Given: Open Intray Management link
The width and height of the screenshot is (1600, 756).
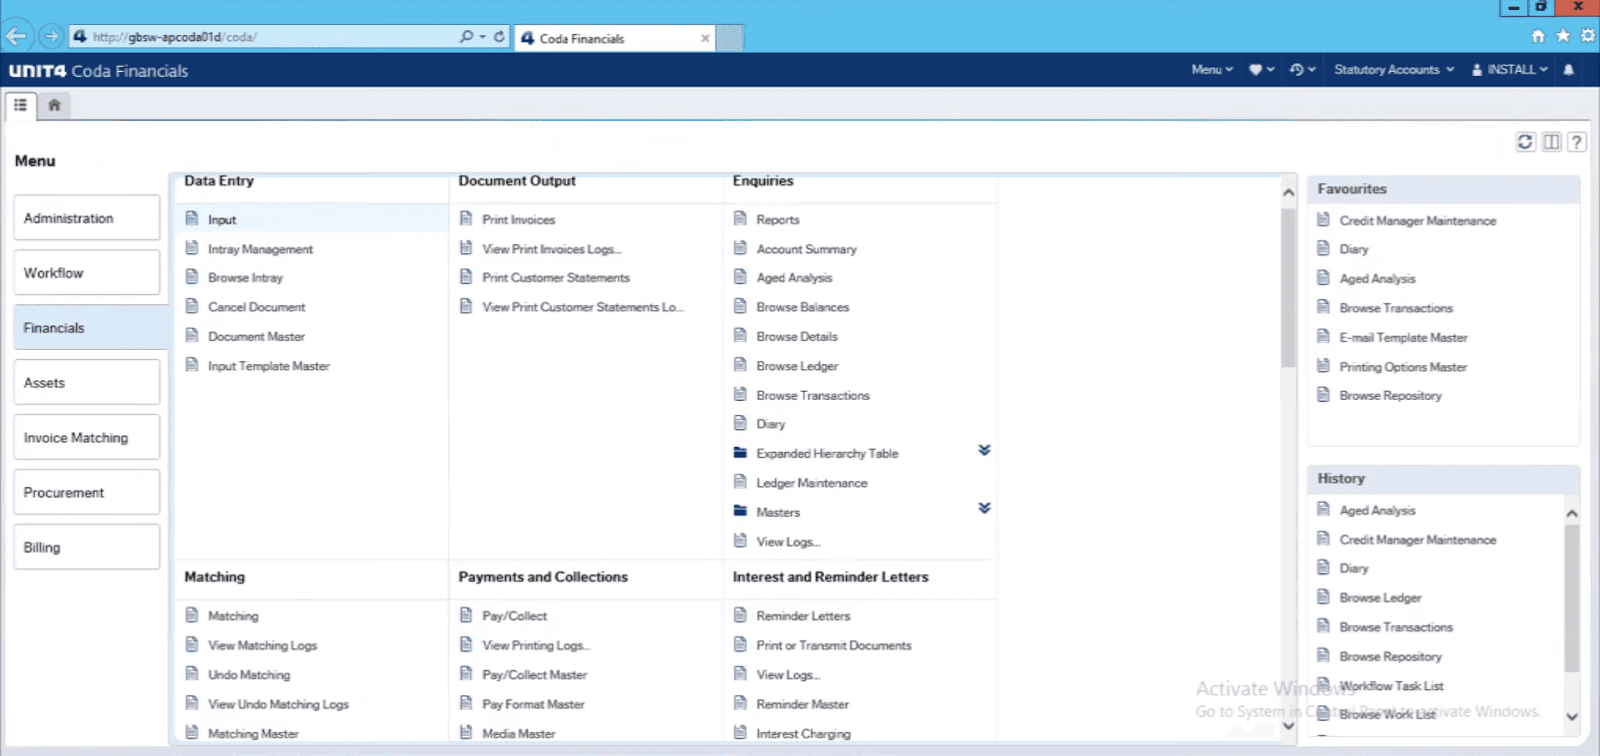Looking at the screenshot, I should point(260,250).
